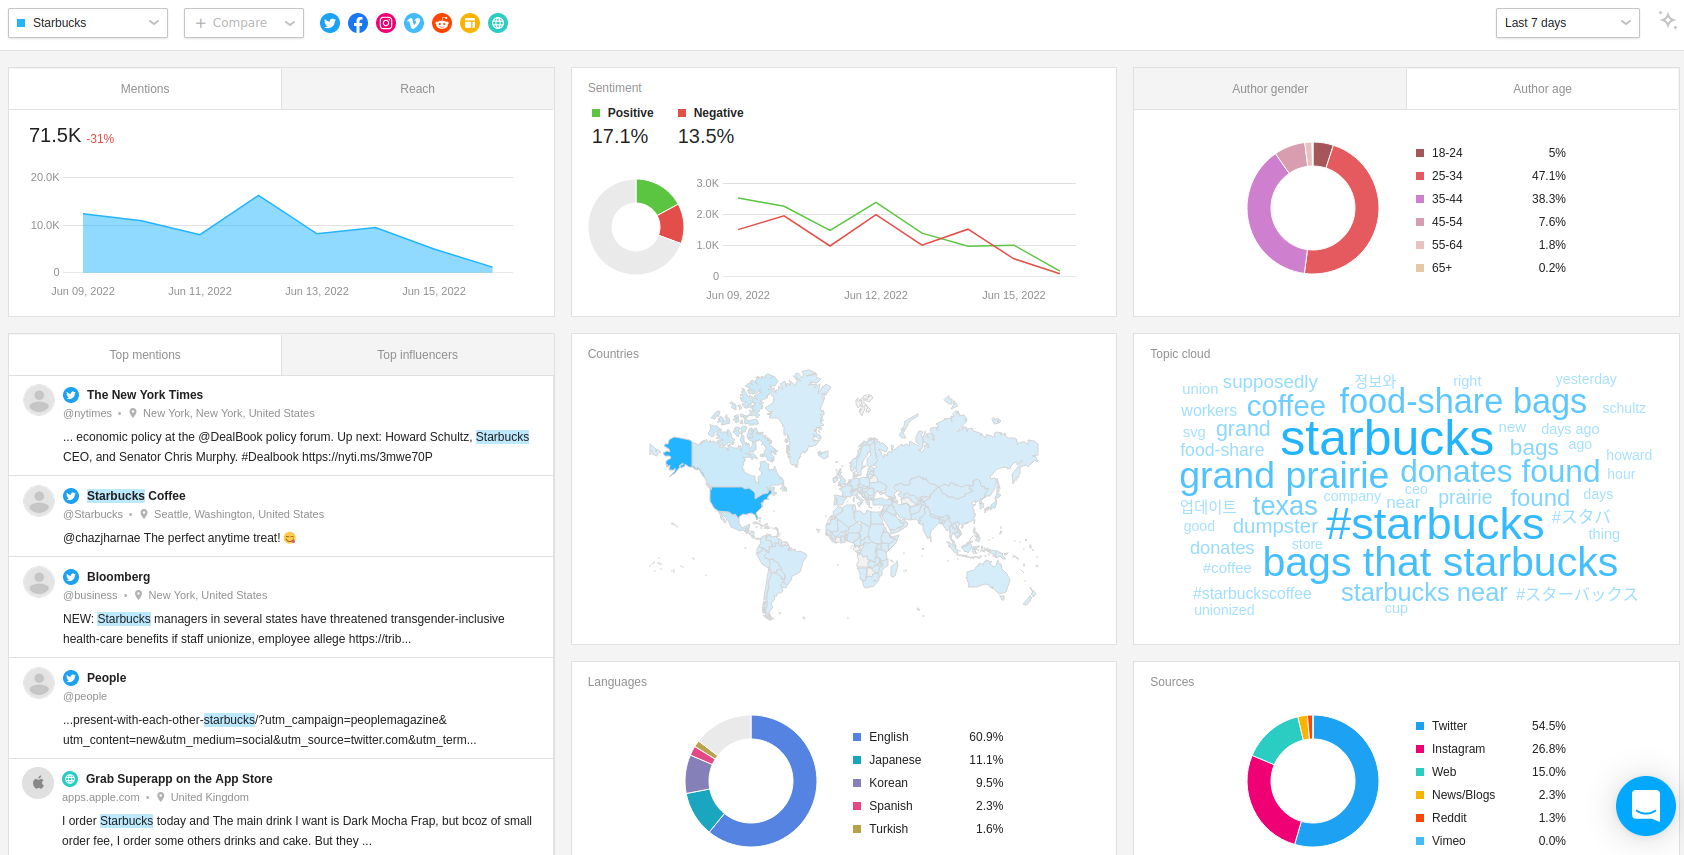Toggle the Twitter source legend entry
Viewport: 1684px width, 855px height.
tap(1491, 726)
